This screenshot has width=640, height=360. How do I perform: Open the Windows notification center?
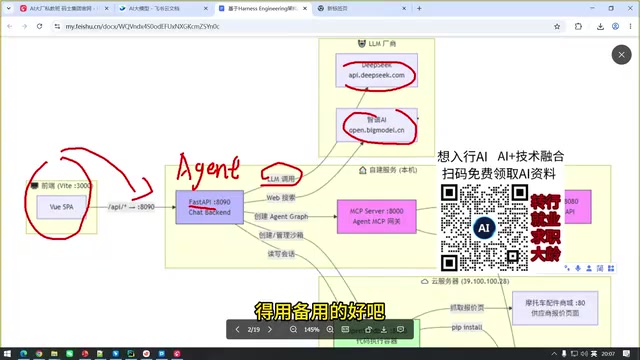(627, 353)
